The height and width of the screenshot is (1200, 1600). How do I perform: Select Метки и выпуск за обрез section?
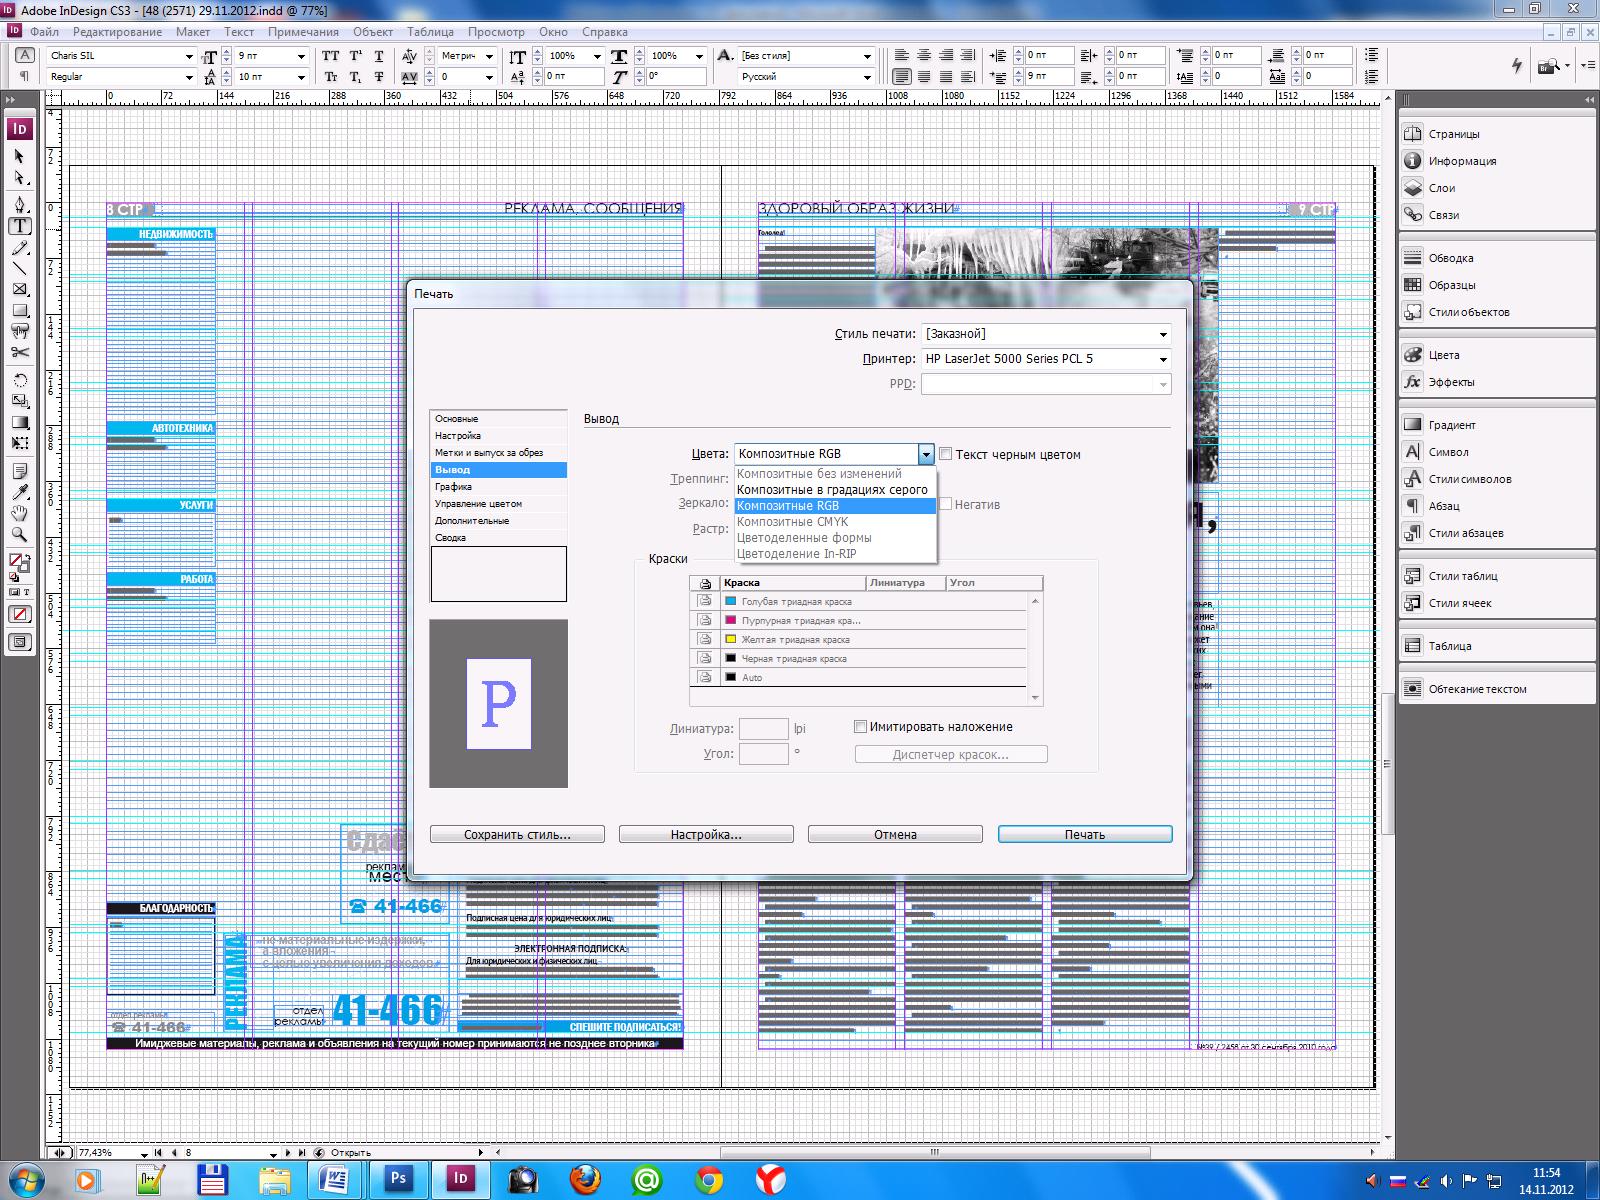pos(498,453)
